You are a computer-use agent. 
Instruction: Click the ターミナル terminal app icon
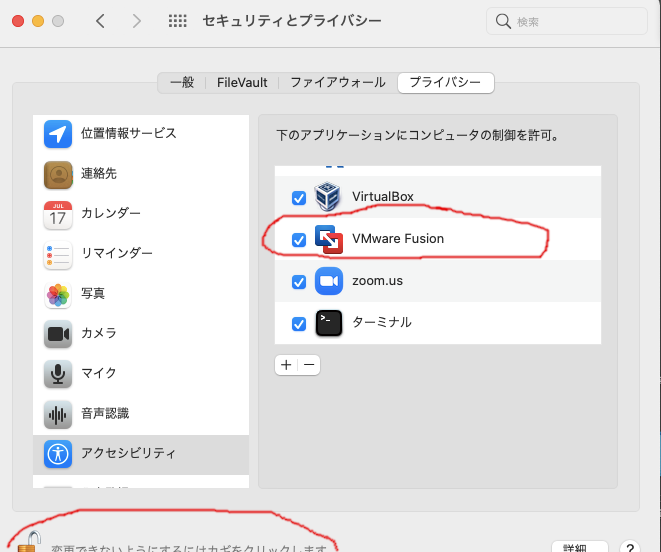click(x=329, y=323)
